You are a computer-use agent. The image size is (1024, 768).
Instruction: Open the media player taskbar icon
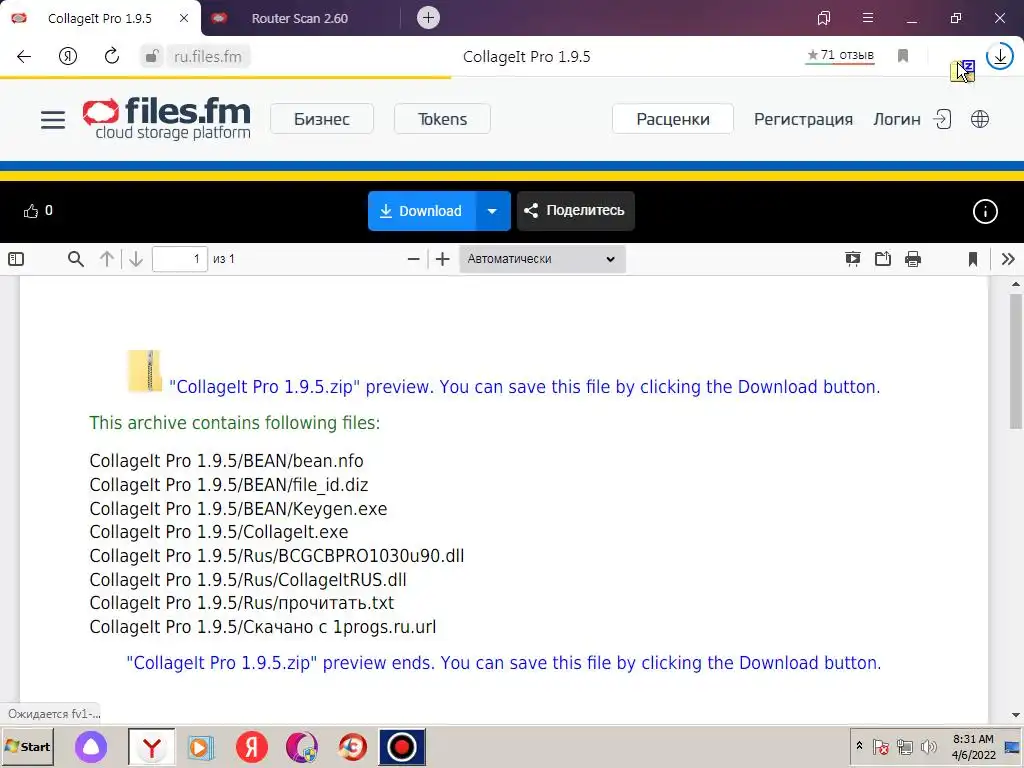coord(201,747)
